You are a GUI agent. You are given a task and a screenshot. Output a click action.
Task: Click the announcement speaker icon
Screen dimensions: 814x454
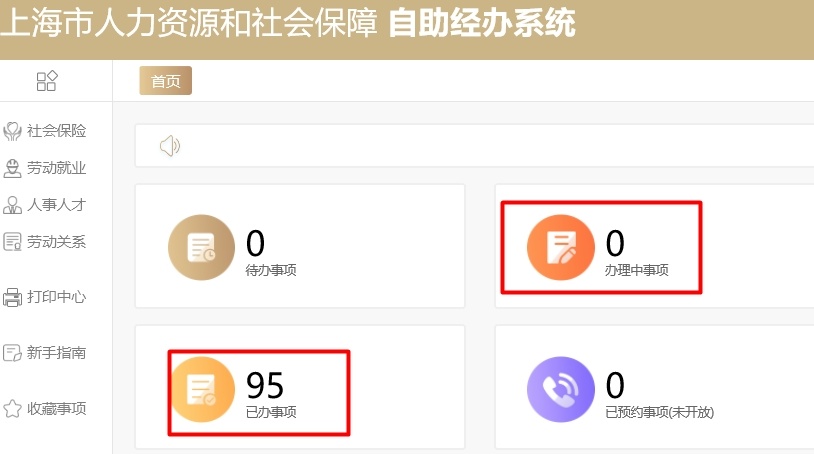coord(170,146)
